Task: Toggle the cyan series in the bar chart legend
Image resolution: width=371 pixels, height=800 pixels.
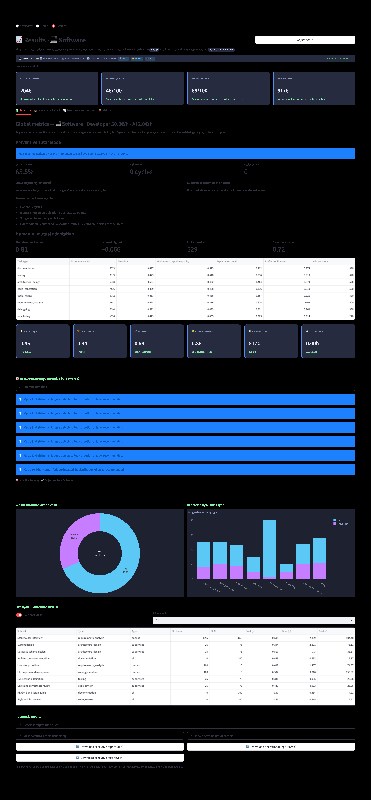Action: [x=338, y=520]
